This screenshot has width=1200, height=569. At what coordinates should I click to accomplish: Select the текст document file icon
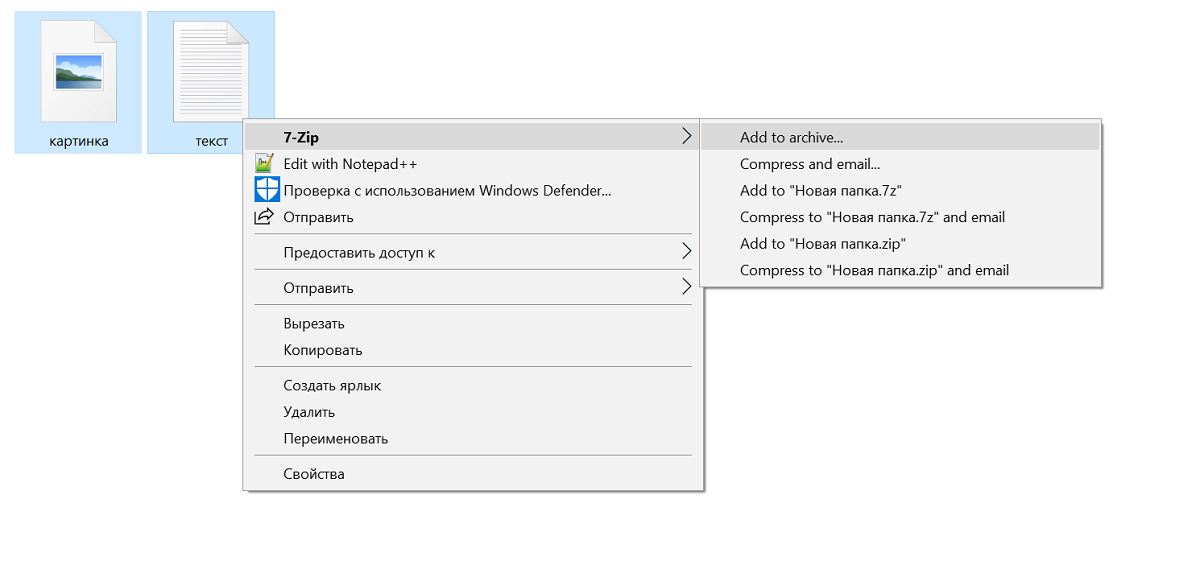click(x=211, y=72)
